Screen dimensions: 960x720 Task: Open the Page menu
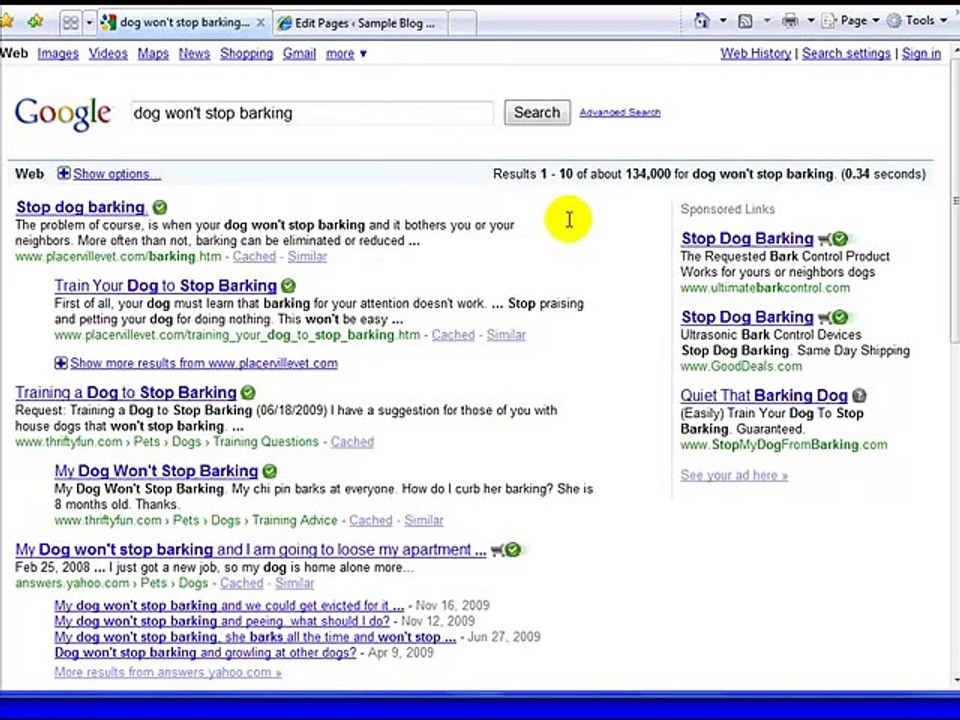coord(850,21)
